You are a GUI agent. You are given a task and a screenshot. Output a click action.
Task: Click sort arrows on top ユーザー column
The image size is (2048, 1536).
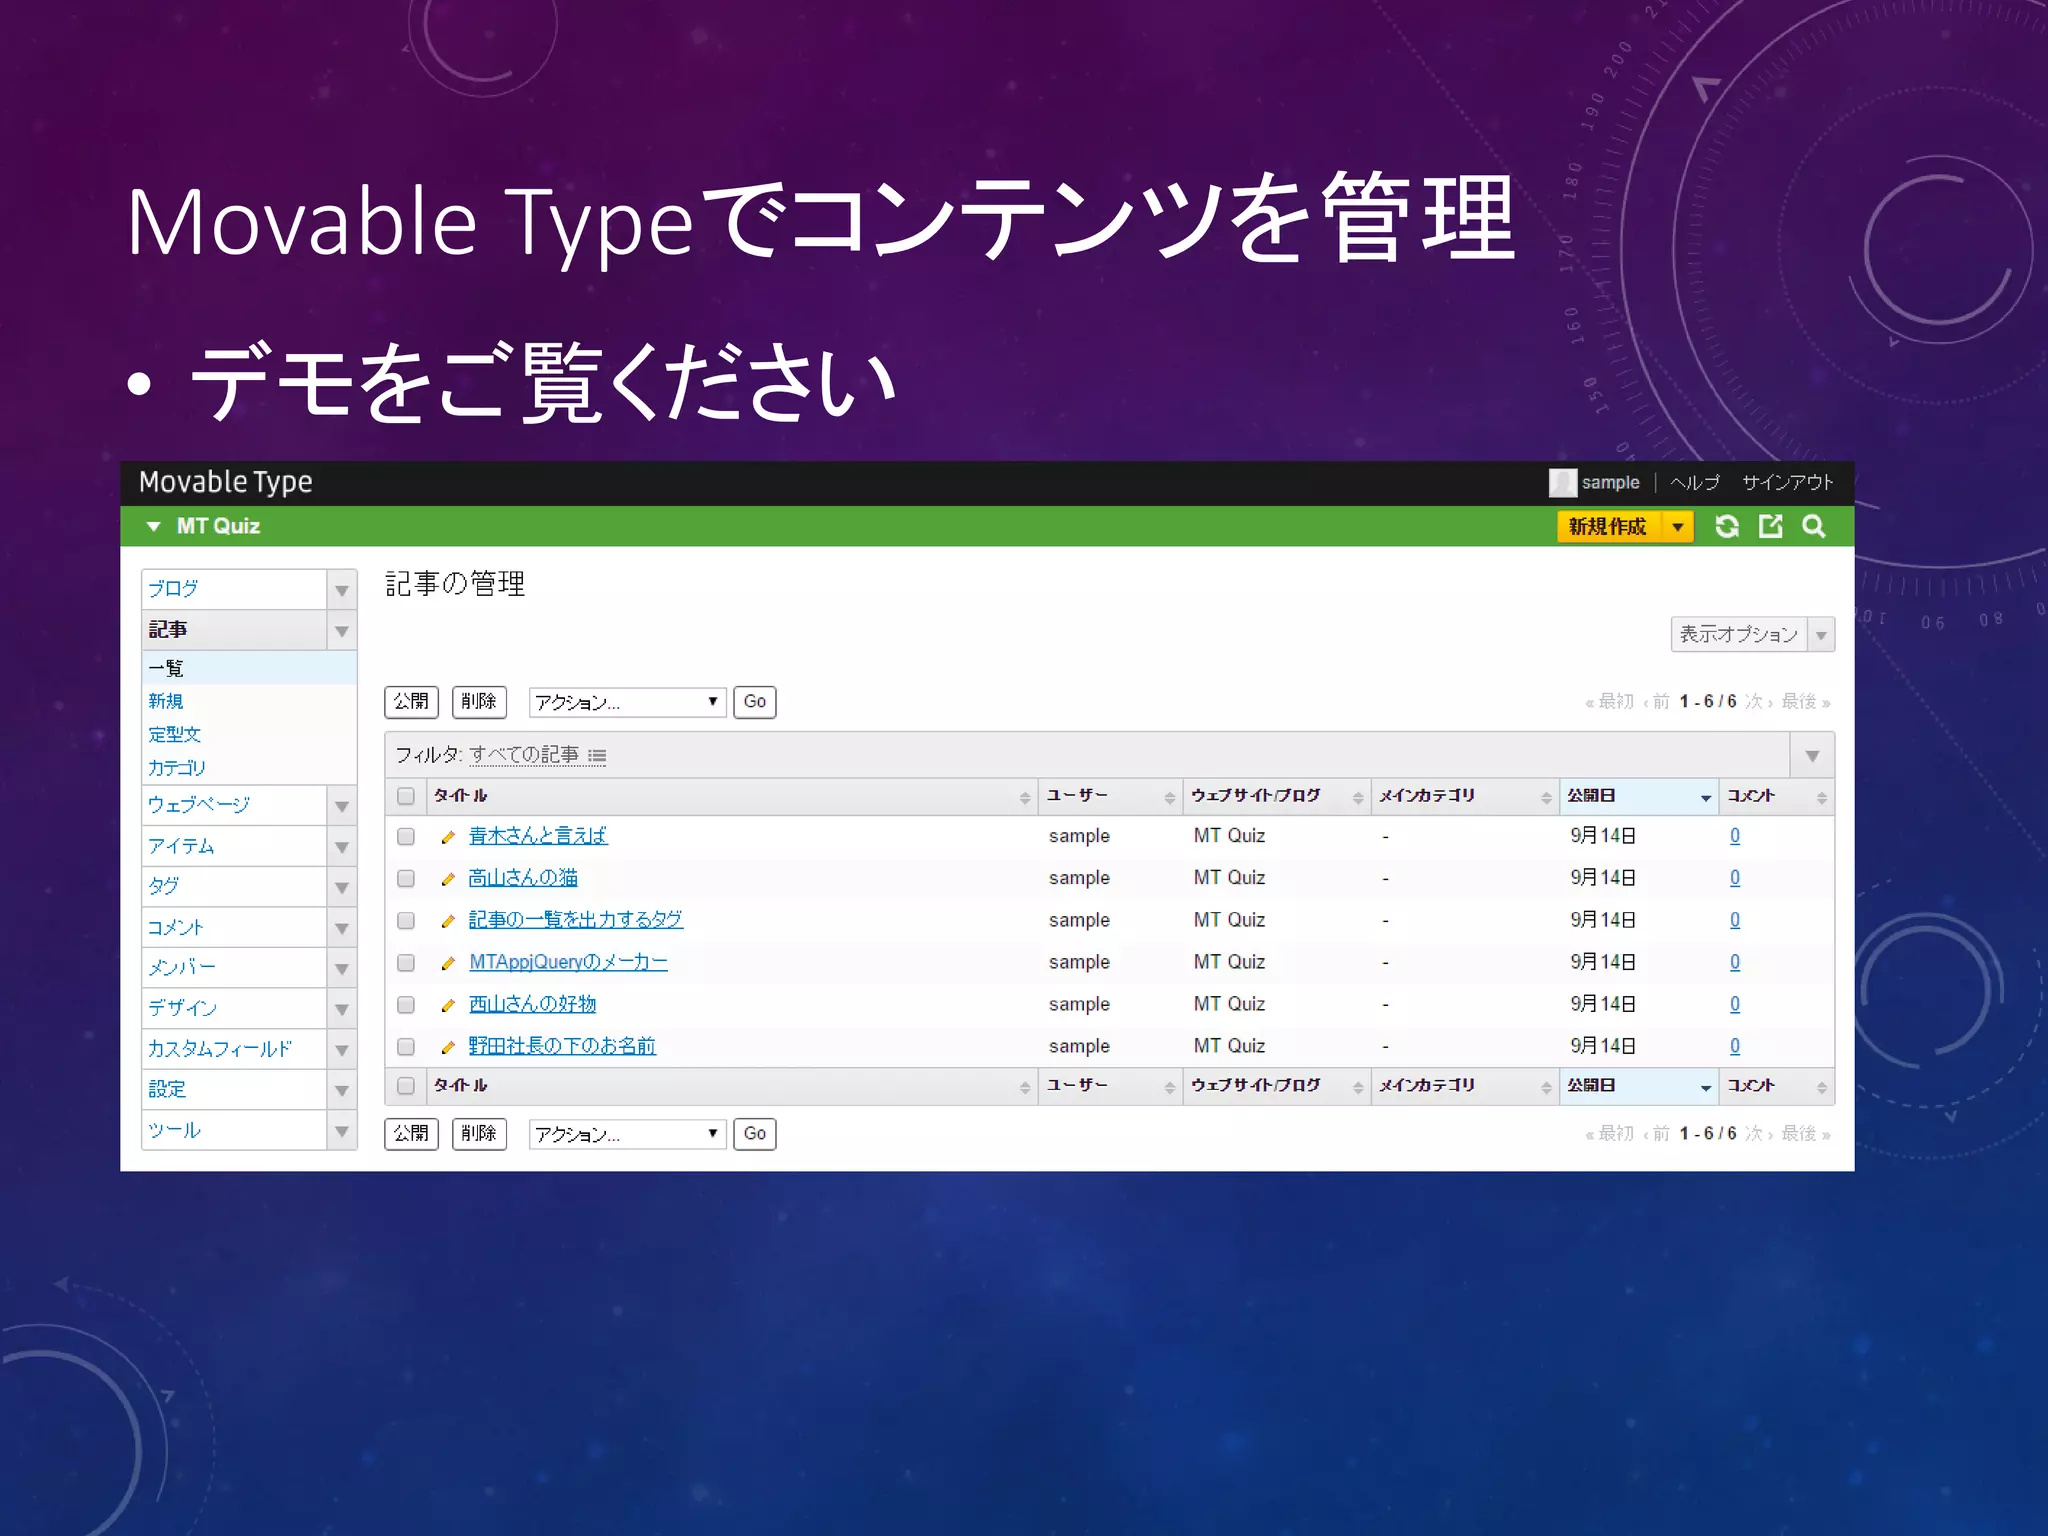click(x=1169, y=797)
